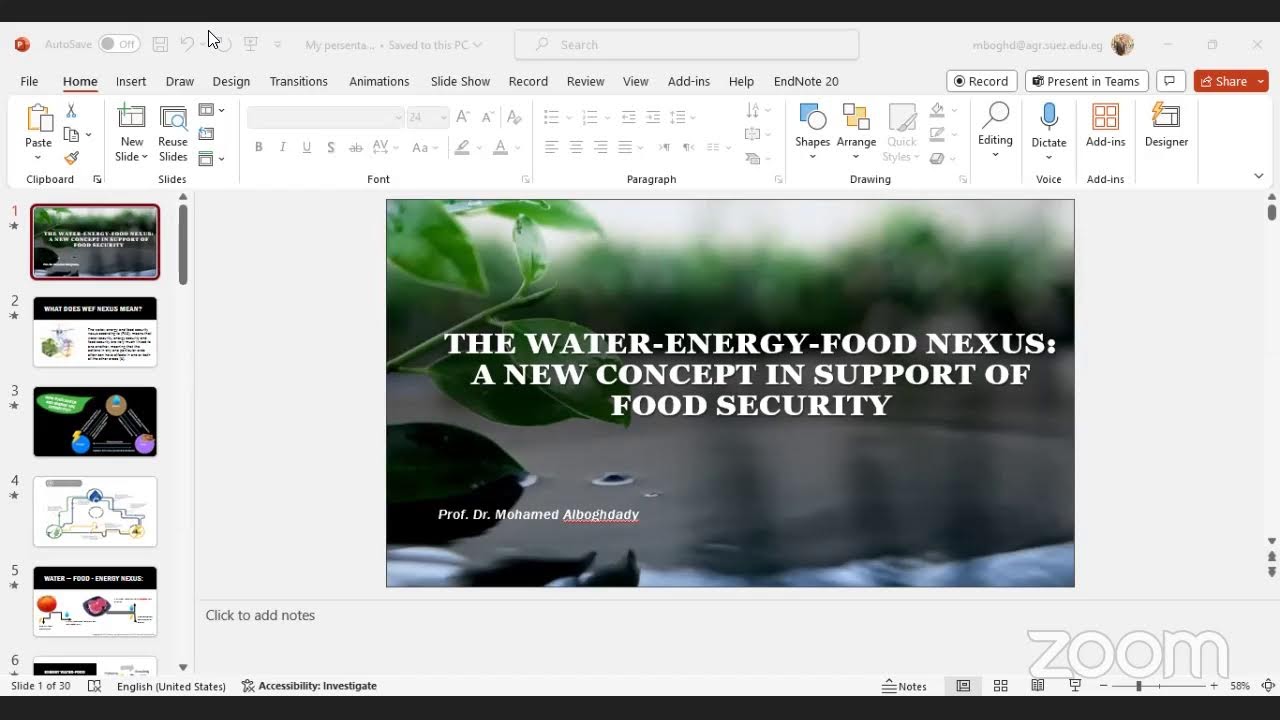Toggle Underline formatting
1280x720 pixels.
307,147
